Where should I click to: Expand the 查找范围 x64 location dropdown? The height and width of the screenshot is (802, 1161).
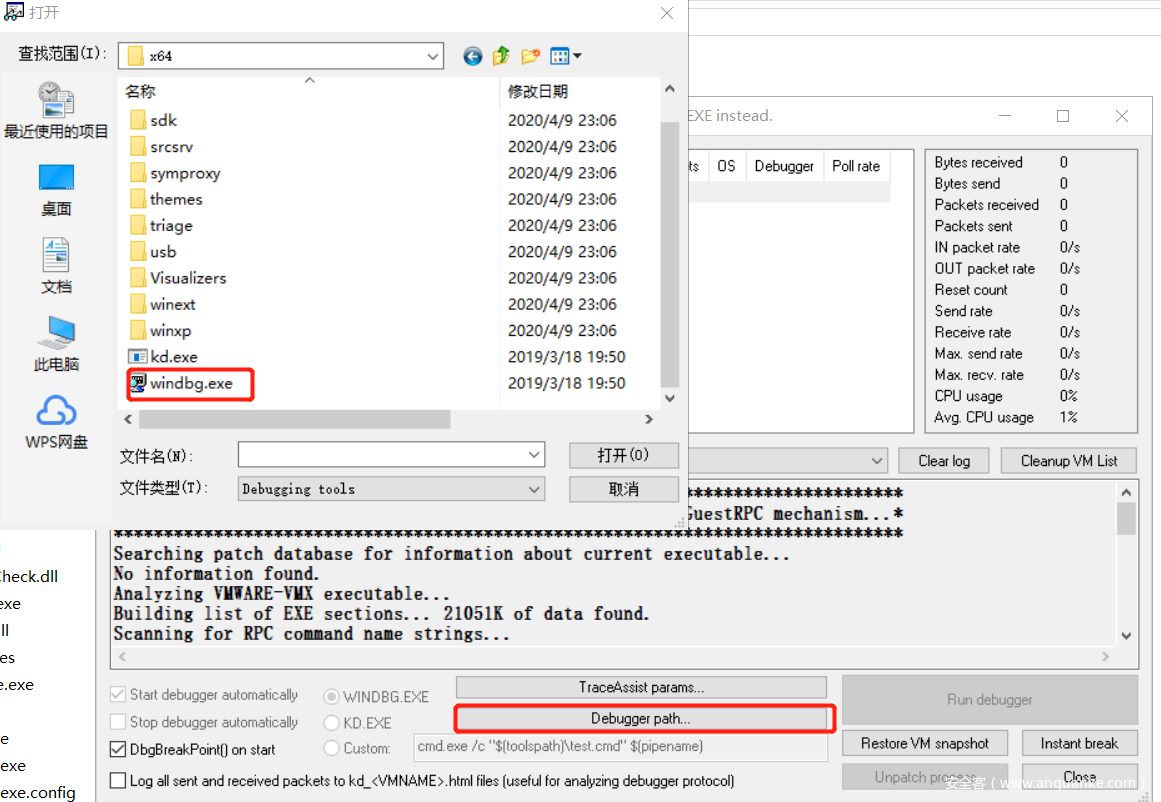(432, 56)
